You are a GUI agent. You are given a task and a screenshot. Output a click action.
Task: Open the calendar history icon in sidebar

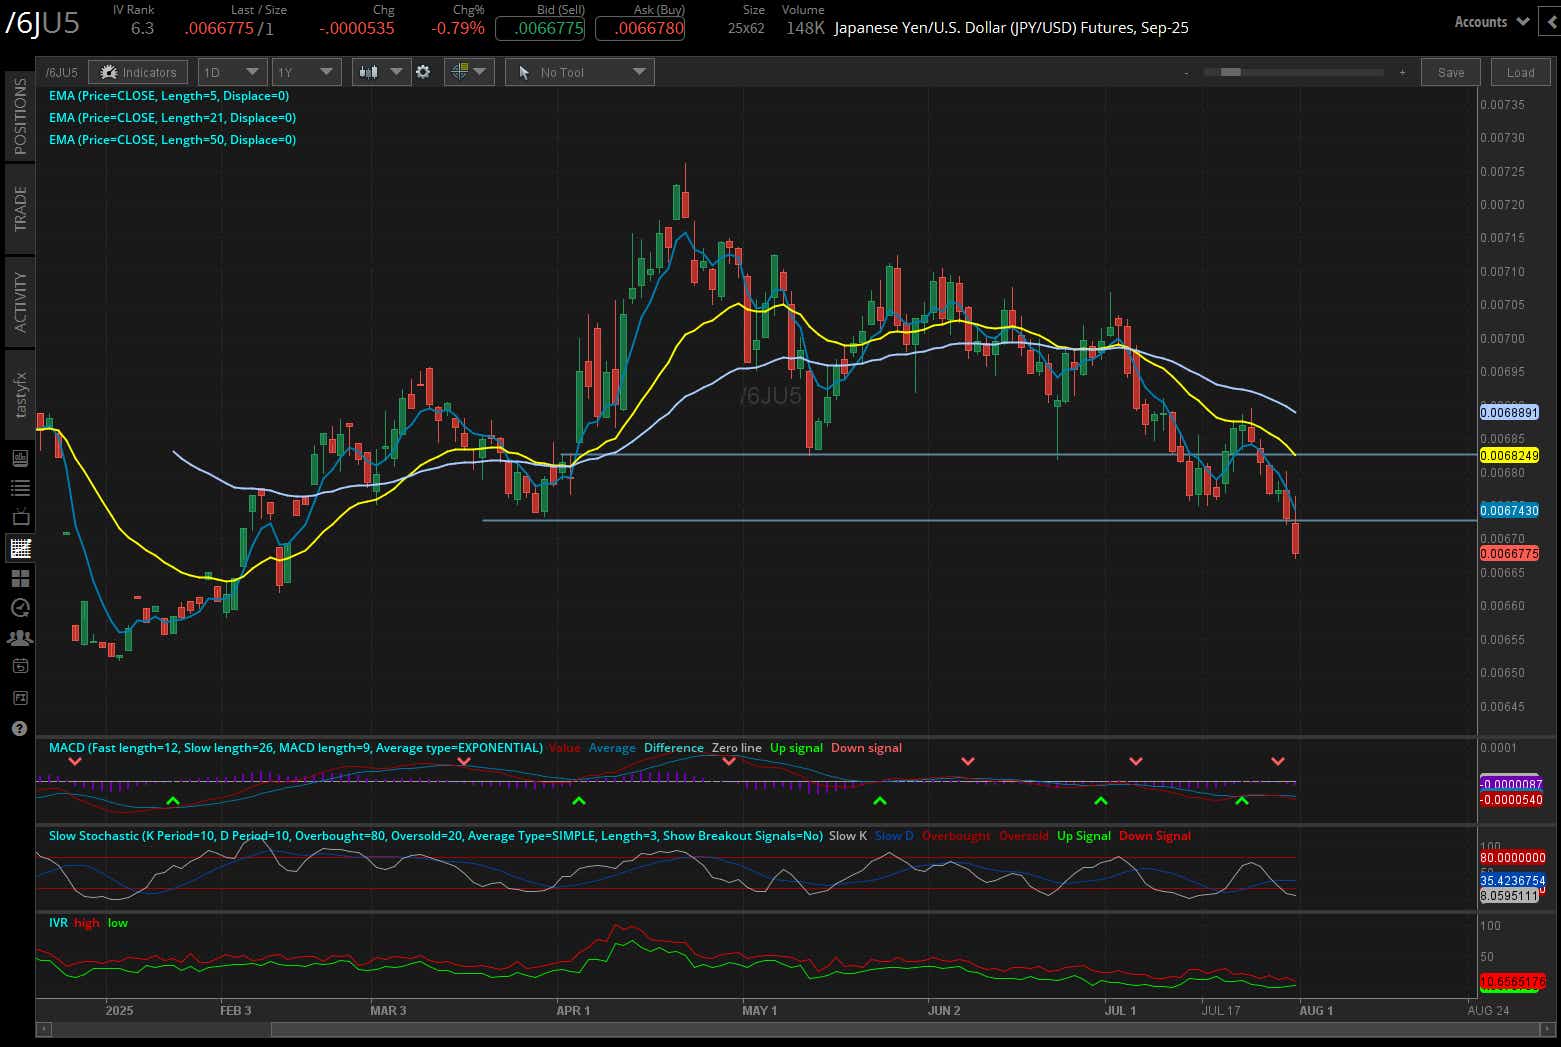tap(19, 667)
